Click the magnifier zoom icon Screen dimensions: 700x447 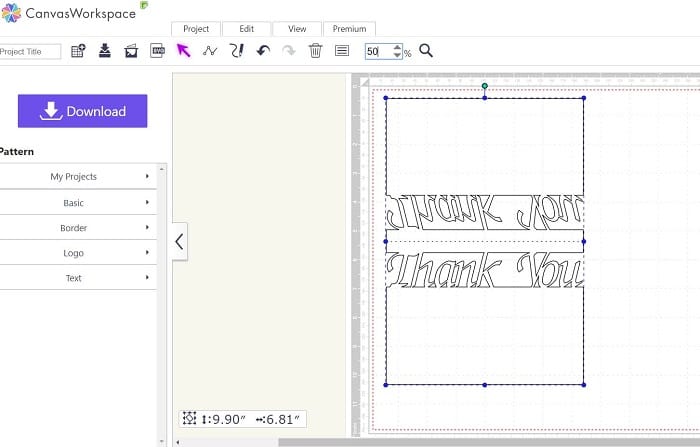[426, 50]
